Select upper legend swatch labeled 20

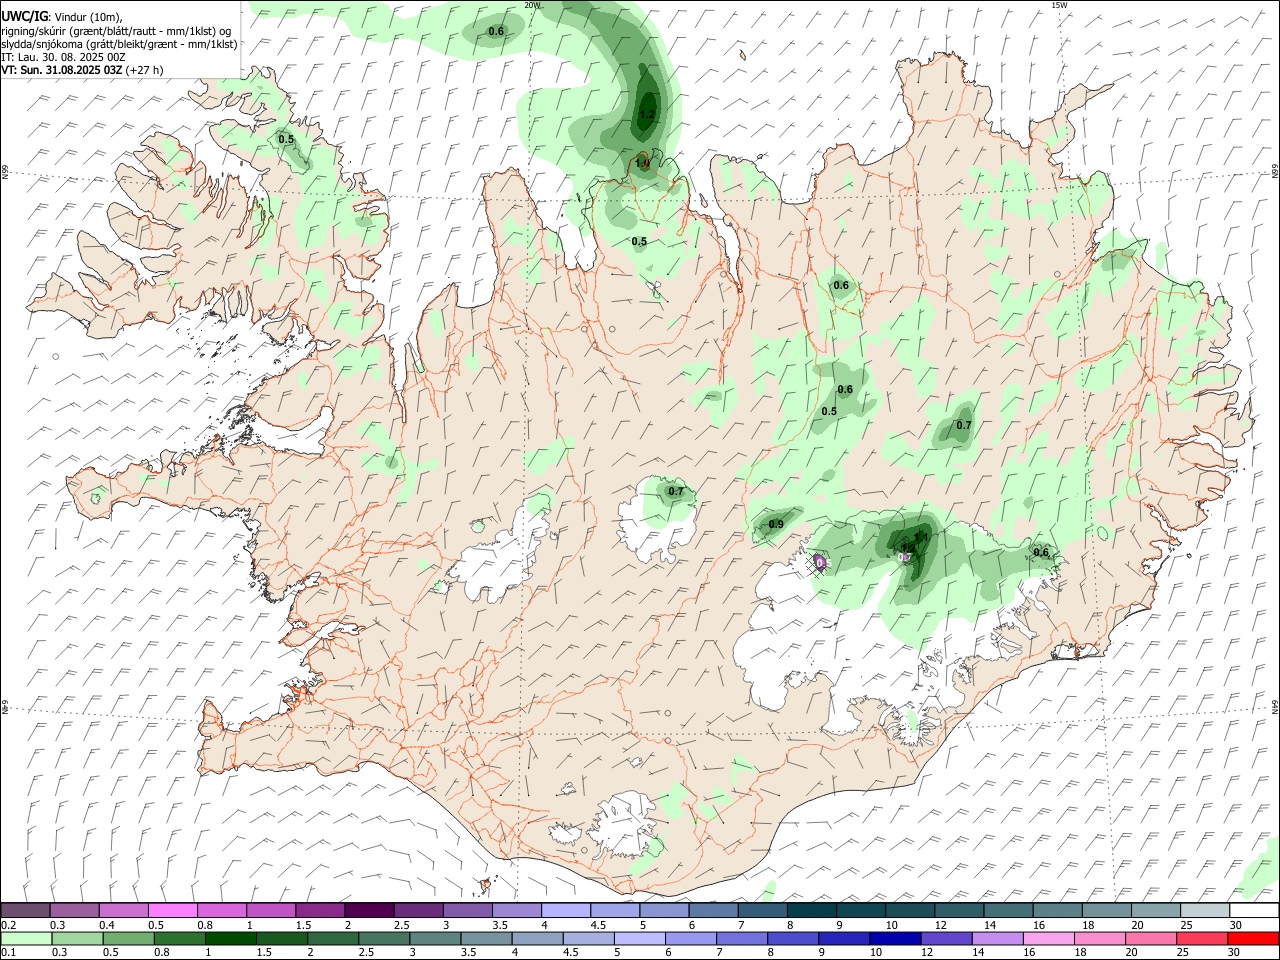(x=1157, y=910)
